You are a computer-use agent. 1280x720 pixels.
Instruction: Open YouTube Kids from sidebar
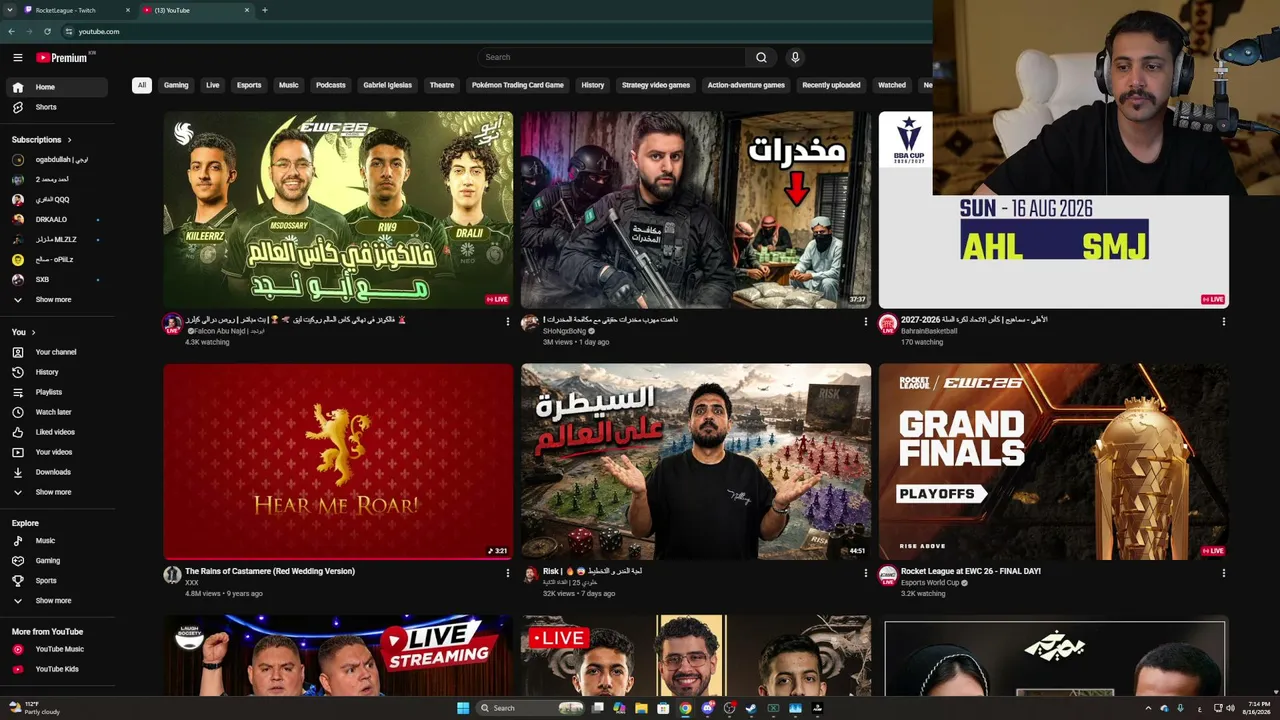click(56, 669)
